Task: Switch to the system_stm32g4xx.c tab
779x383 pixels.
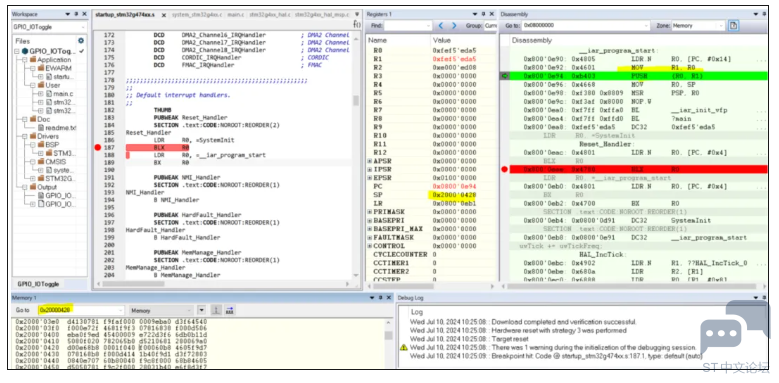Action: click(x=197, y=15)
